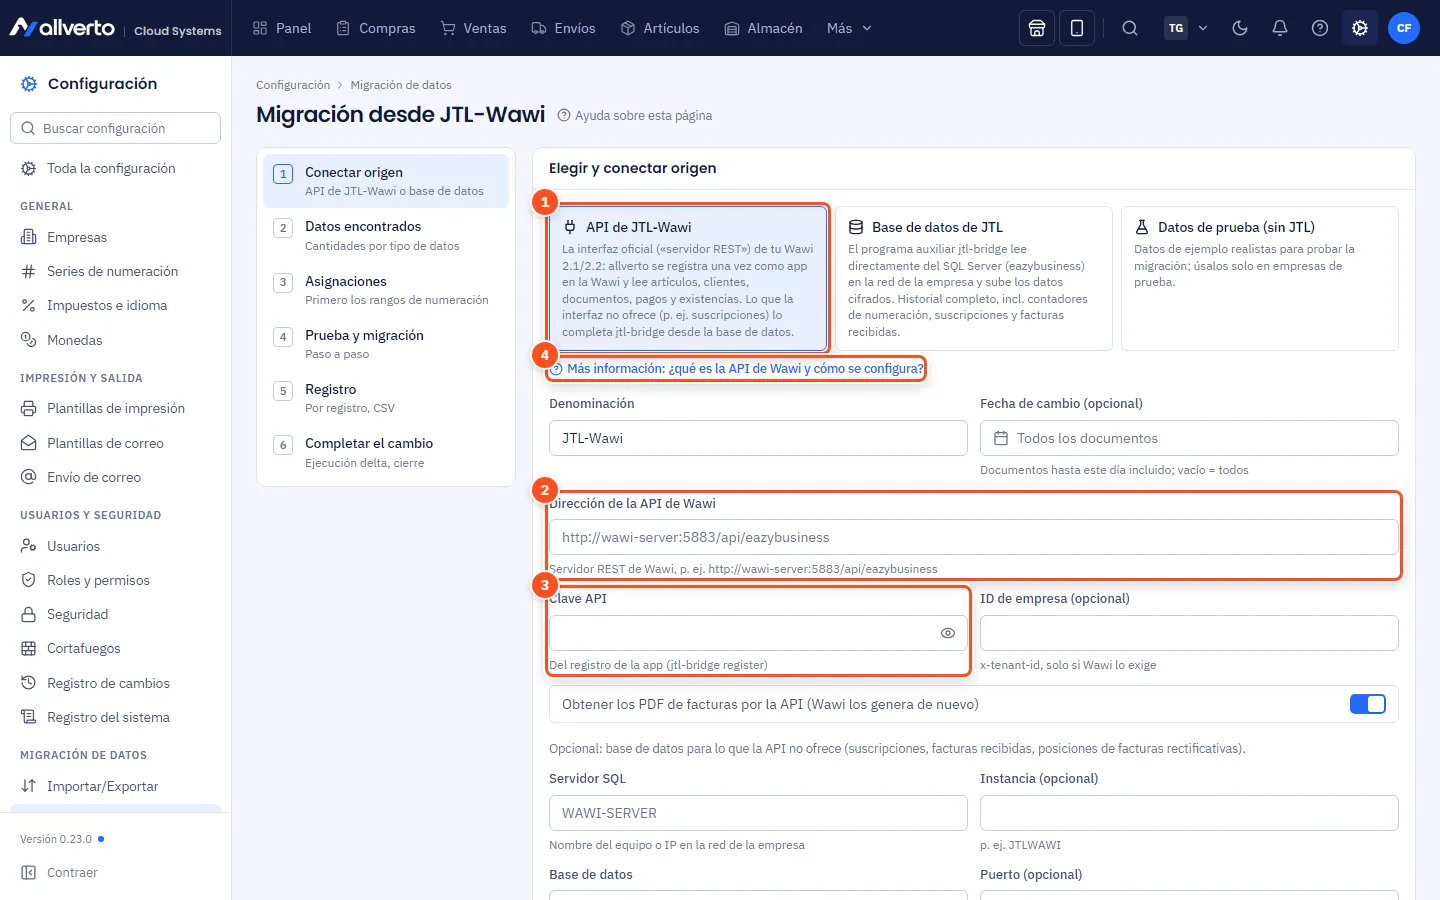Image resolution: width=1440 pixels, height=900 pixels.
Task: Open the Almacén menu
Action: coord(764,28)
